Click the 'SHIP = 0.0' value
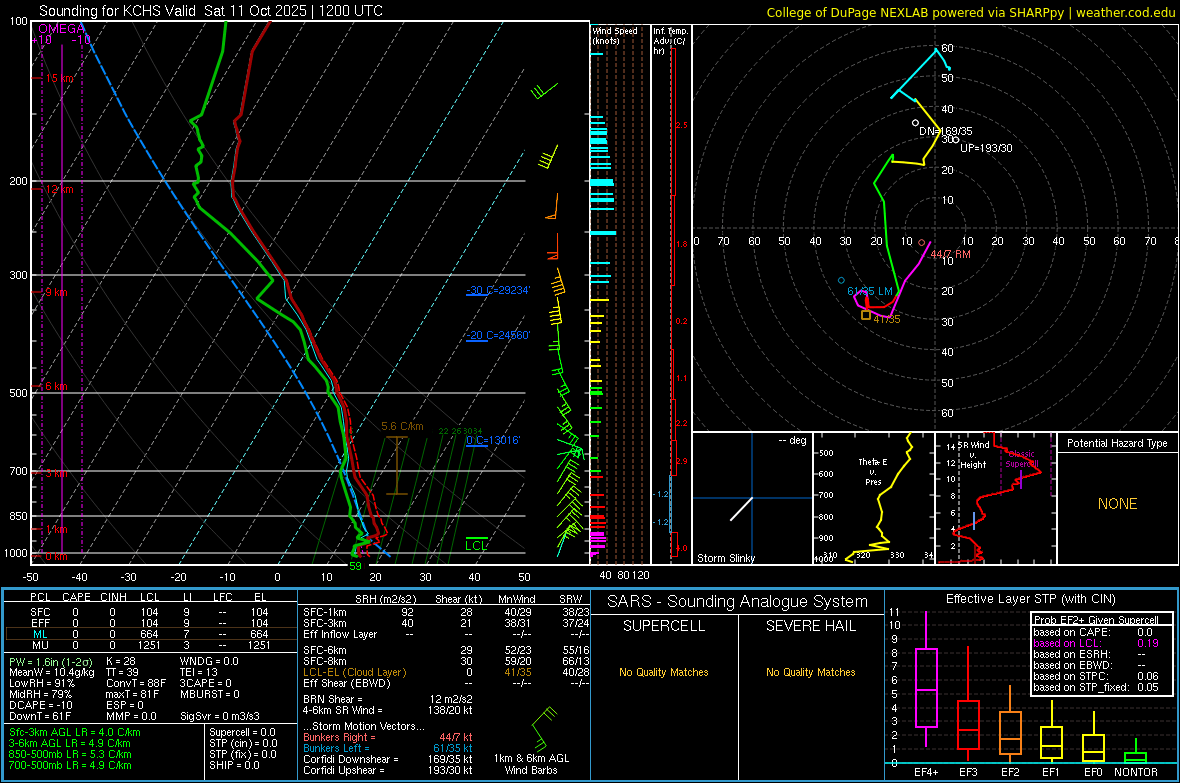 pos(233,766)
